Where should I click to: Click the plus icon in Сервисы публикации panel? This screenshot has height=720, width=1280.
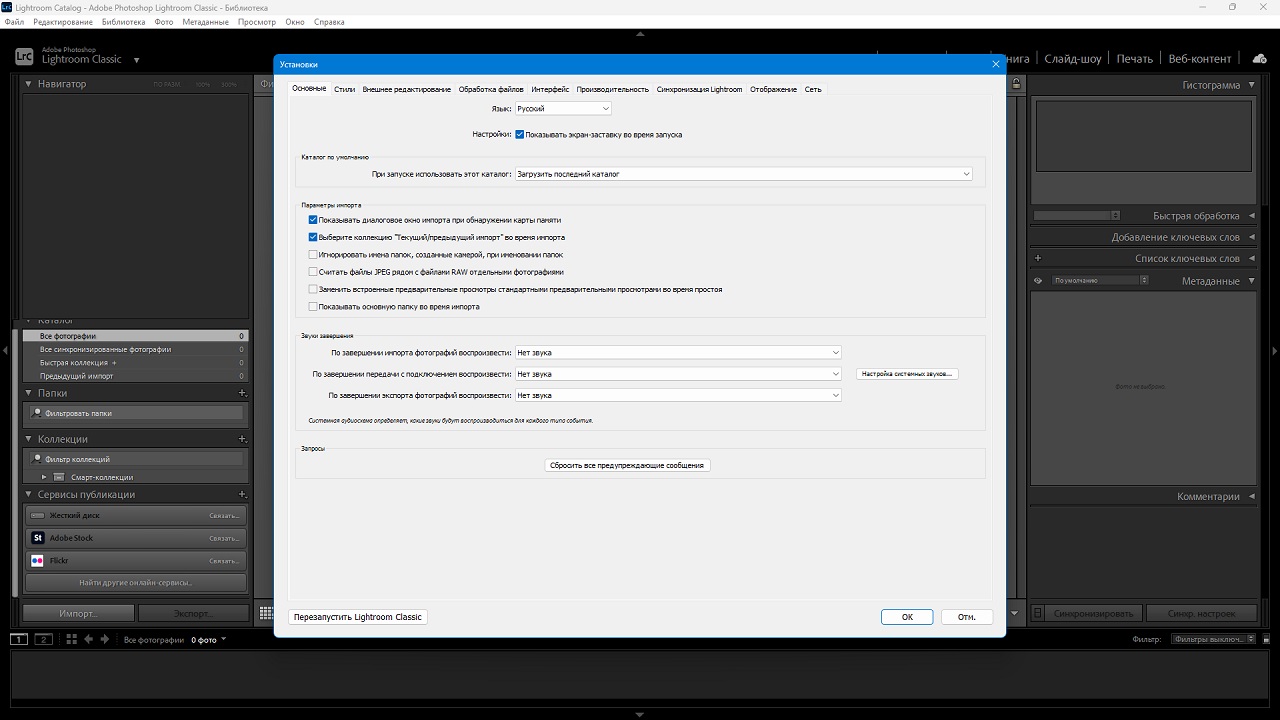click(242, 494)
